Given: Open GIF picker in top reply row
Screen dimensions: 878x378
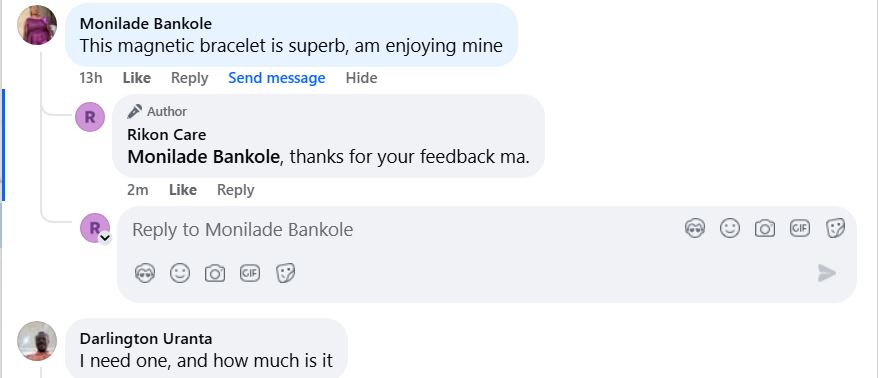Looking at the screenshot, I should (800, 228).
